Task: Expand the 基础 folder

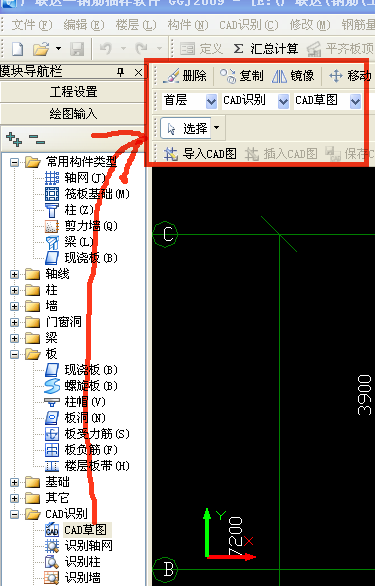Action: coord(15,482)
